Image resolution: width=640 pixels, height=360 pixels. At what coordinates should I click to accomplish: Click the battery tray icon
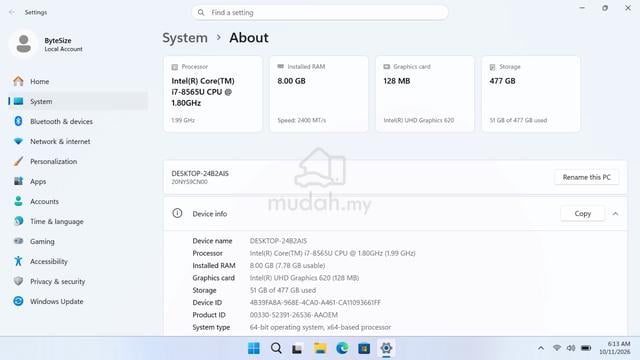pyautogui.click(x=586, y=348)
